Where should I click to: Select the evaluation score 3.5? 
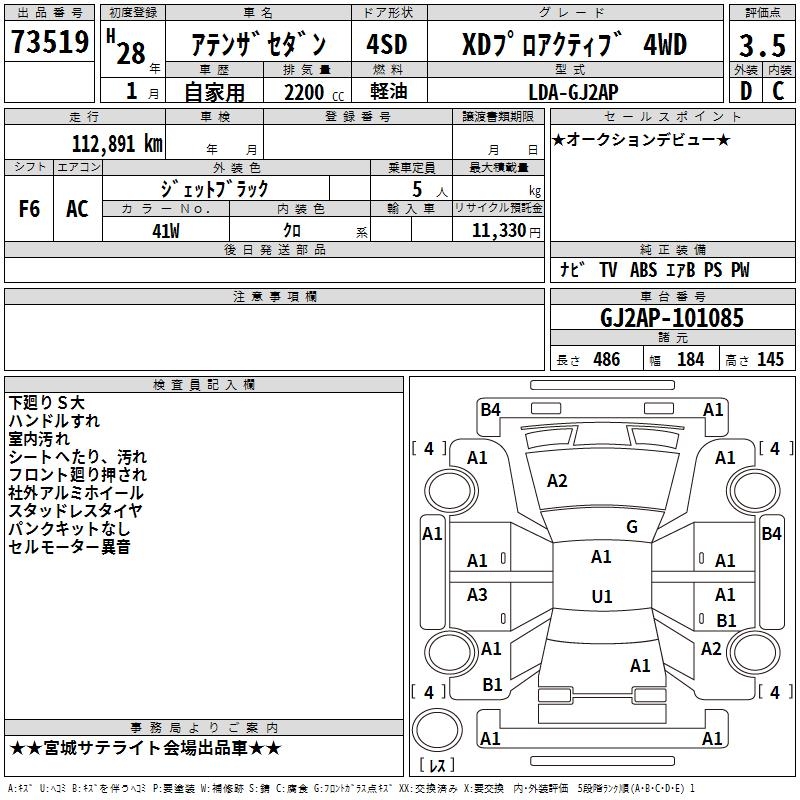(762, 45)
